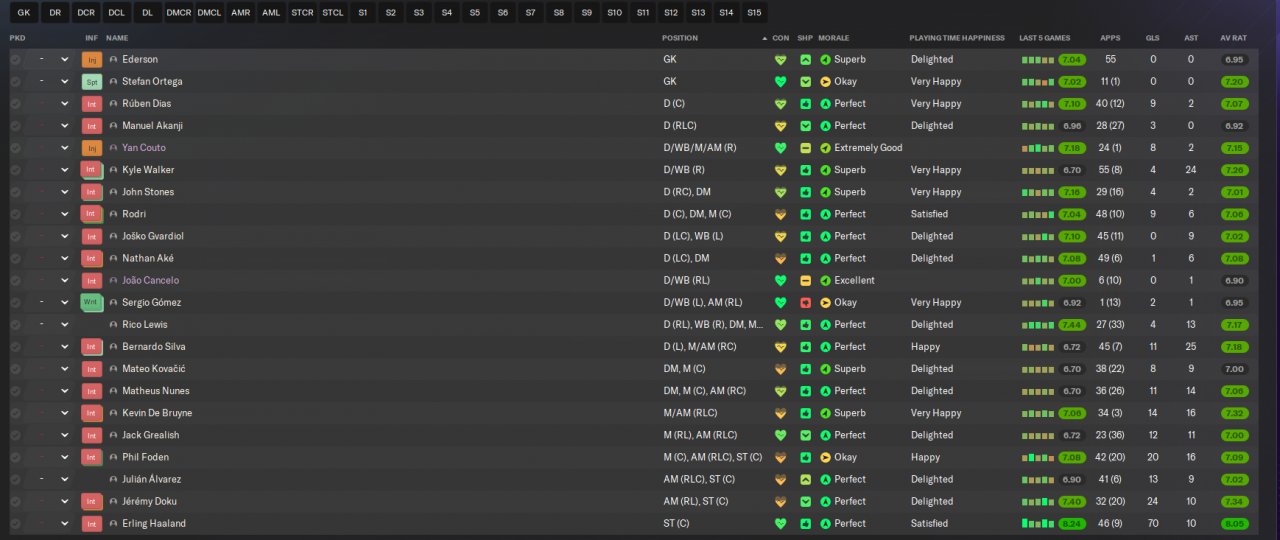
Task: Click Rúben Dias's green condition heart
Action: coord(781,104)
